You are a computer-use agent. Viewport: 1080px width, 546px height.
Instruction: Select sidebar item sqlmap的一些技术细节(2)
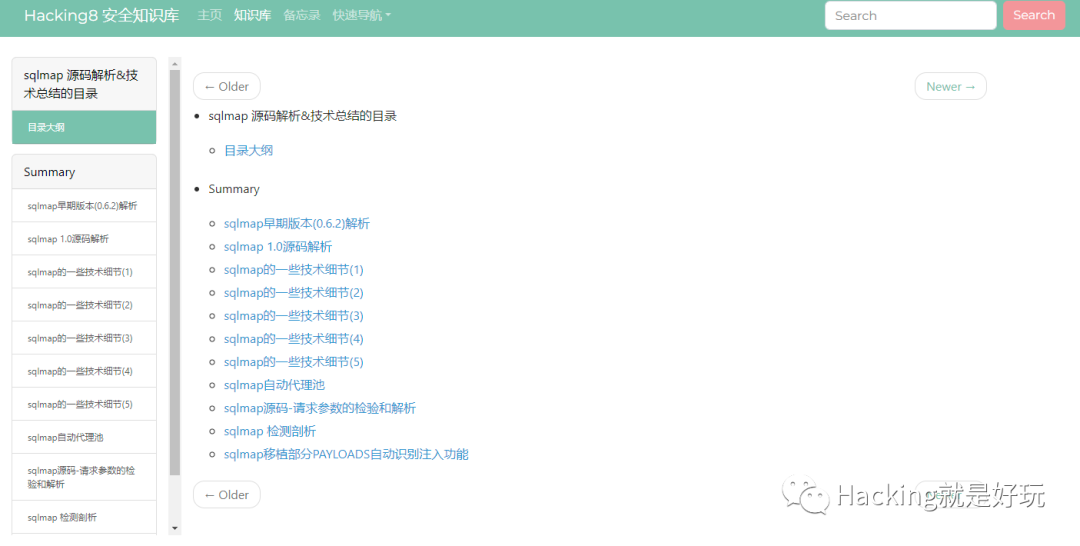click(x=84, y=305)
